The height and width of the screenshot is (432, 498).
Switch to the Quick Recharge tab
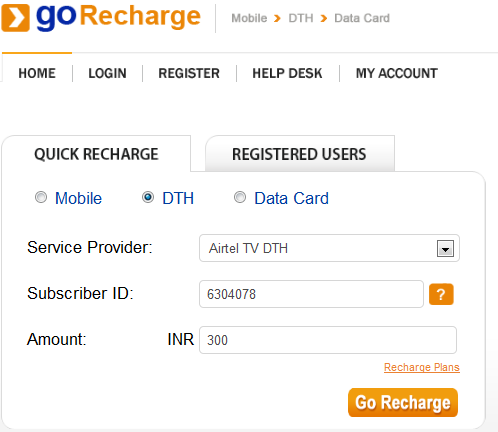(96, 154)
